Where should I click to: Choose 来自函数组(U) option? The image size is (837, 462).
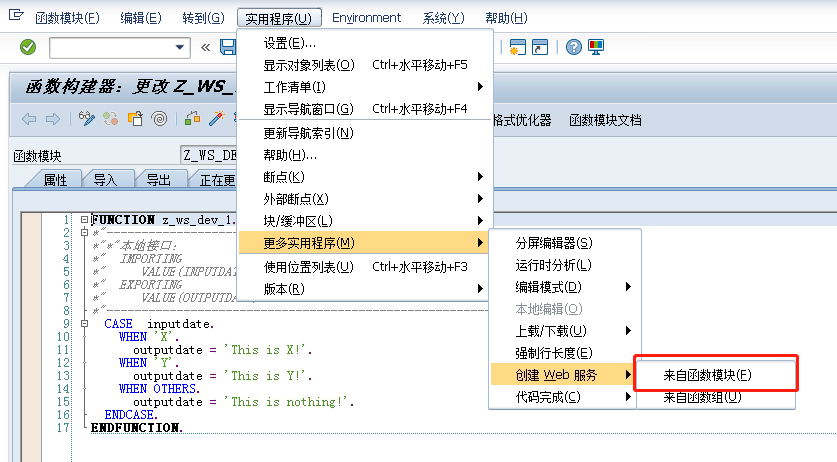click(x=715, y=397)
